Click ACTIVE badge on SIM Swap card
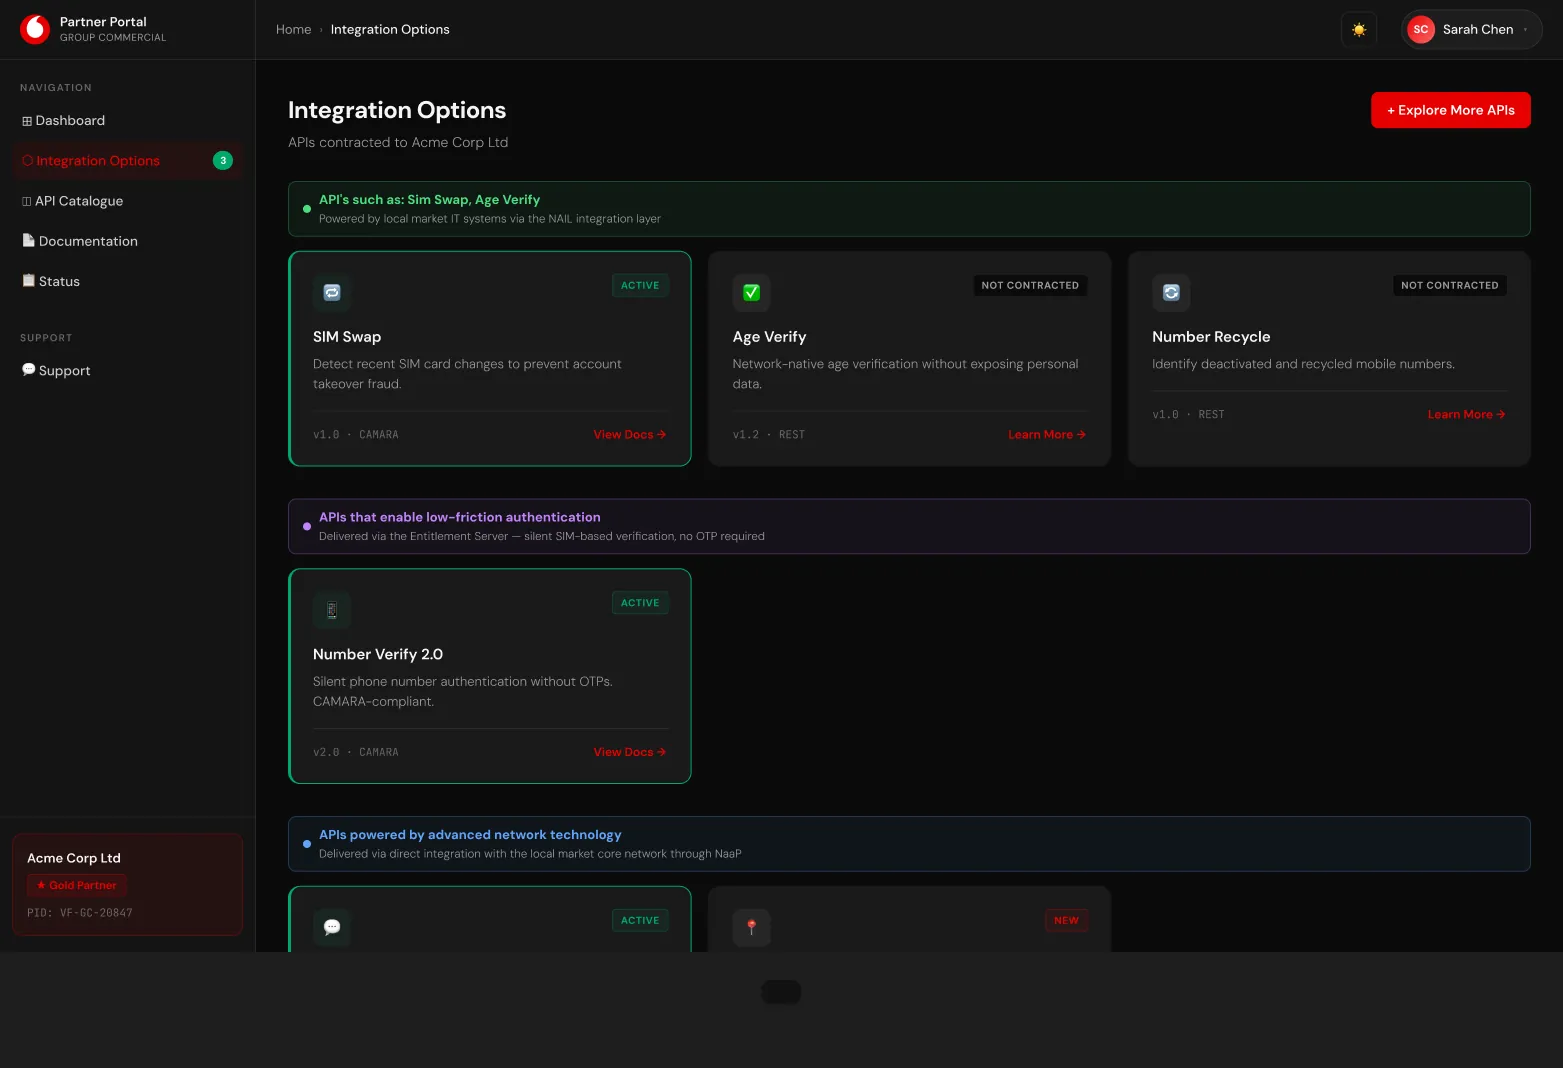The image size is (1563, 1068). click(x=640, y=286)
